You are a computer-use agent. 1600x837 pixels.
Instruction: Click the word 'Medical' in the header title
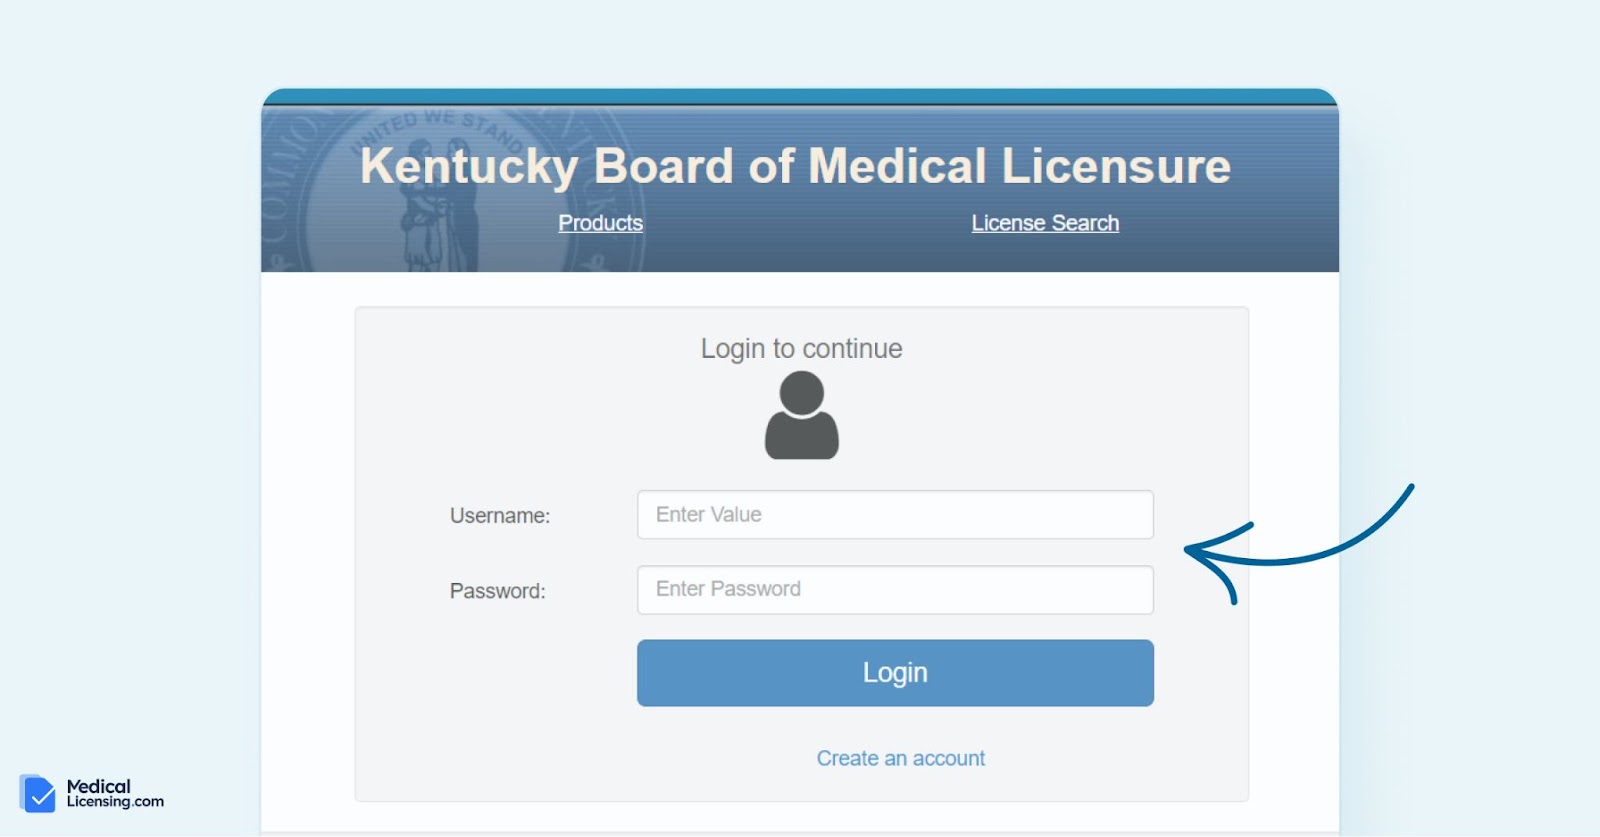[x=897, y=166]
